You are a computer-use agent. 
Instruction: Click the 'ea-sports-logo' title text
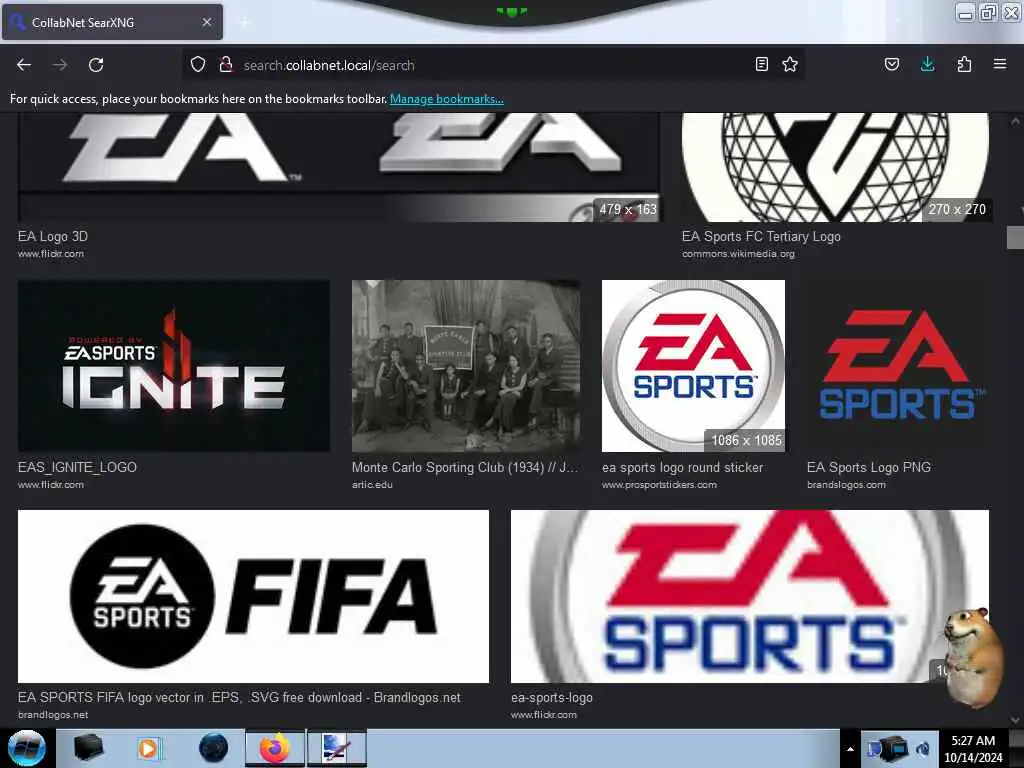552,697
